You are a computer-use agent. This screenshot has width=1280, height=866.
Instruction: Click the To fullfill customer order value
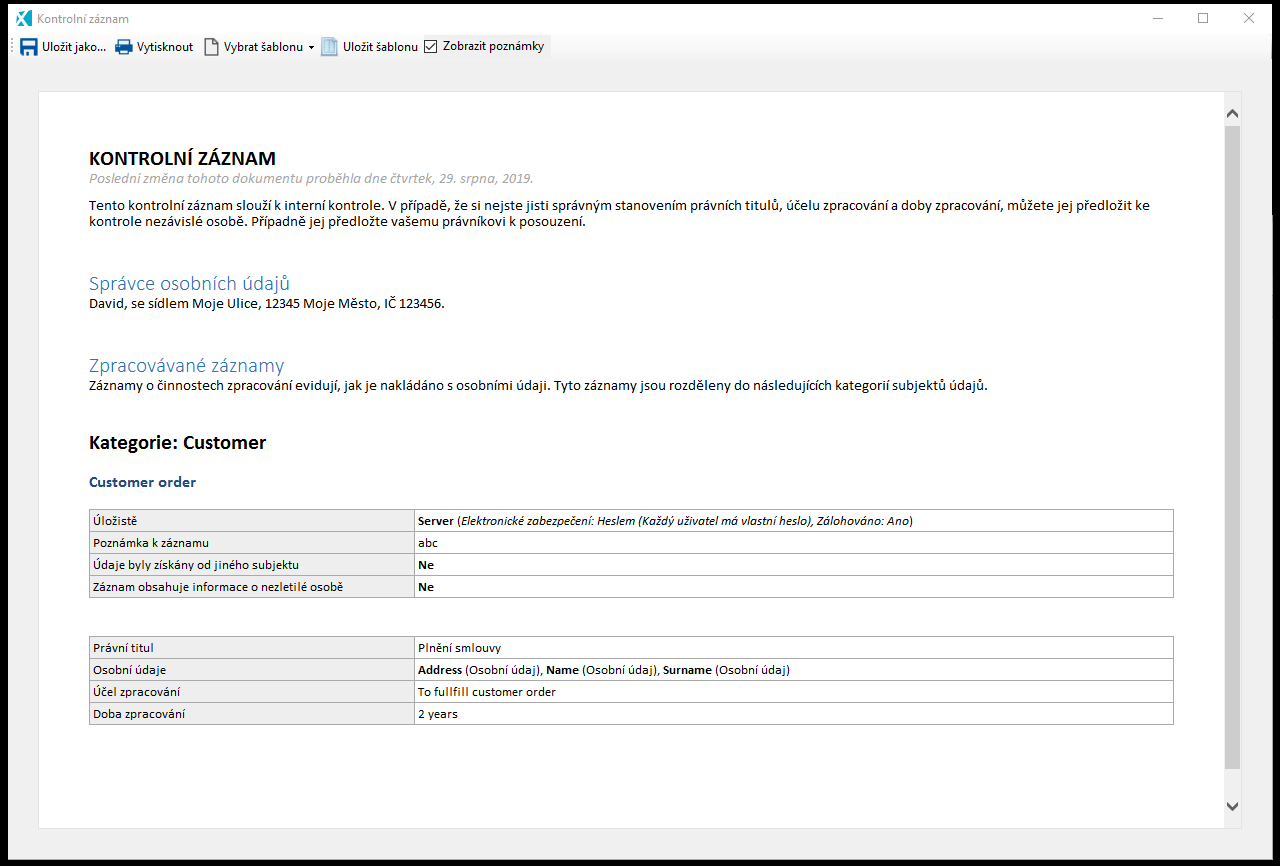(487, 692)
